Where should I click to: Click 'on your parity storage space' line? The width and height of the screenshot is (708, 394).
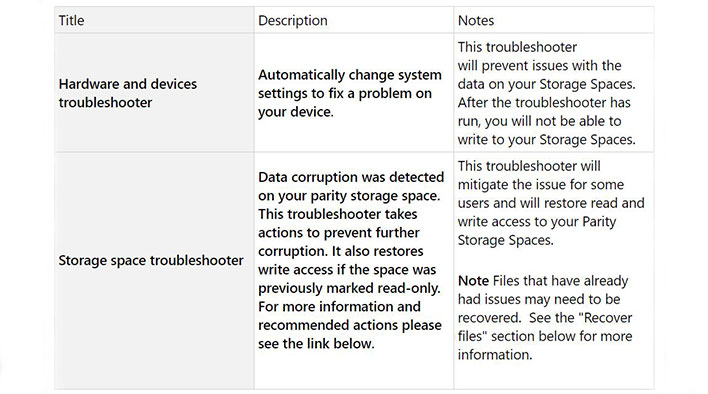pyautogui.click(x=349, y=195)
